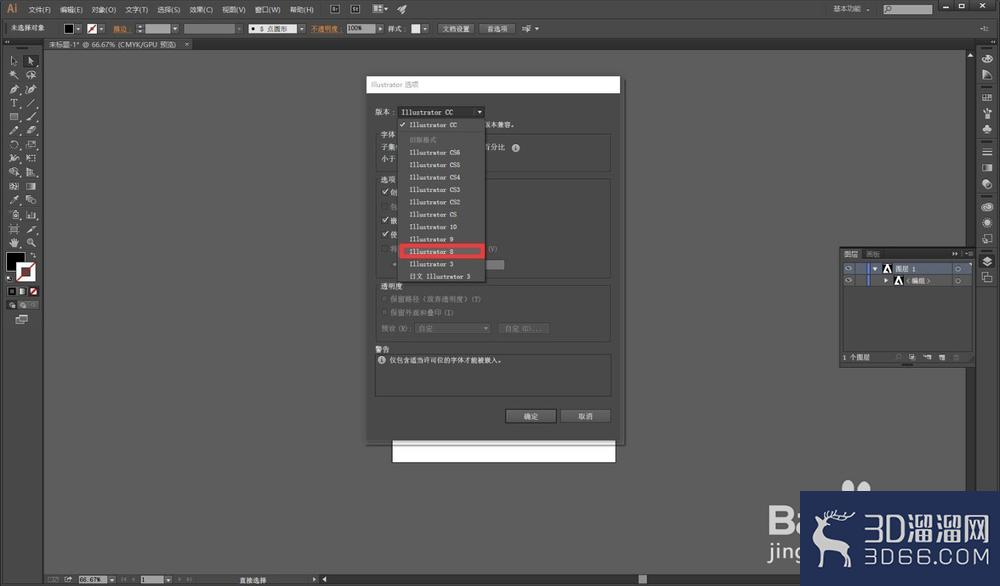Open the Swatches panel in right dock
Screen dimensions: 1000x586
[987, 98]
